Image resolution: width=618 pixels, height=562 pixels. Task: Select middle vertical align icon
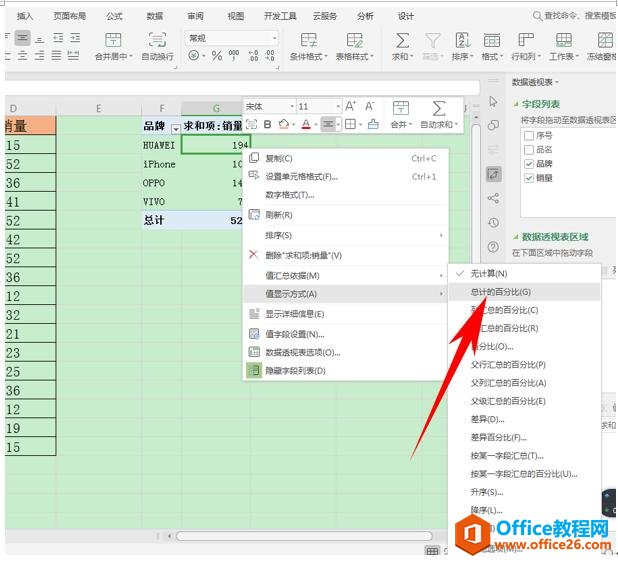coord(22,38)
